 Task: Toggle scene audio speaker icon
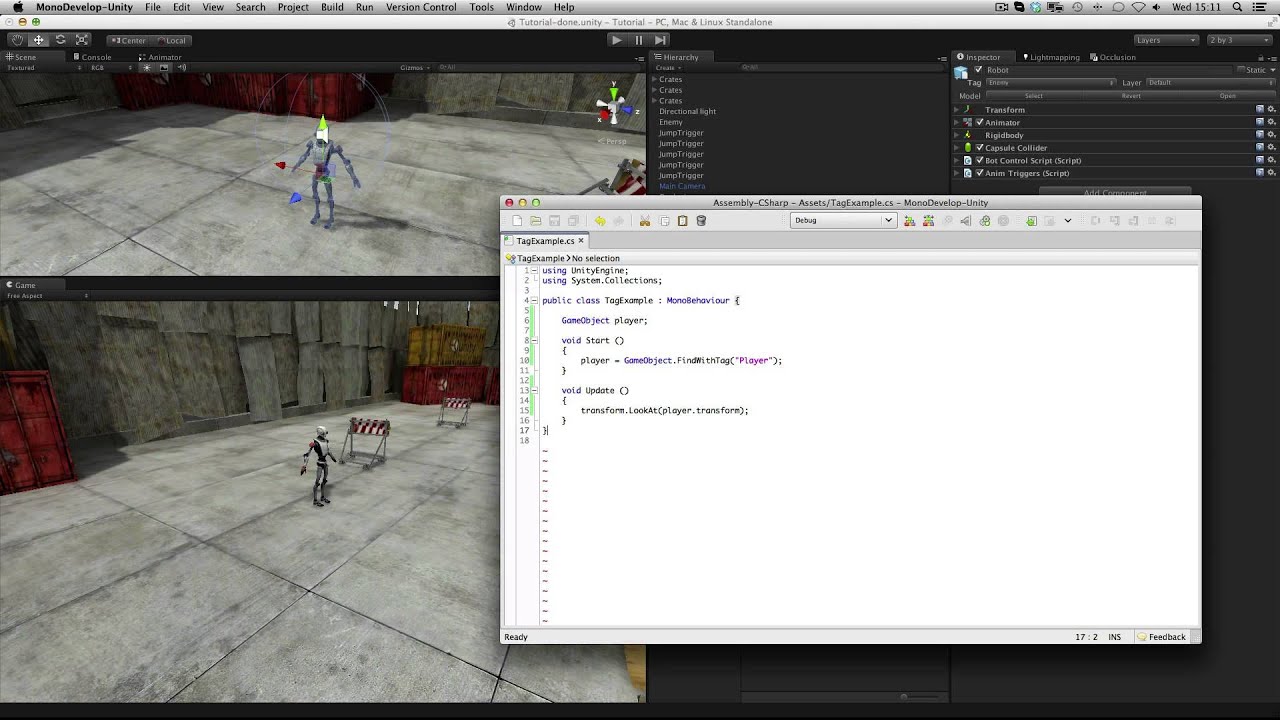181,68
